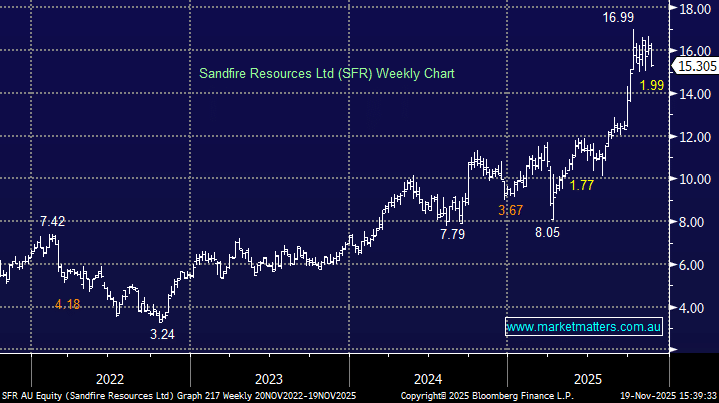The height and width of the screenshot is (403, 719).
Task: Select the 2023 year axis label
Action: pos(268,379)
